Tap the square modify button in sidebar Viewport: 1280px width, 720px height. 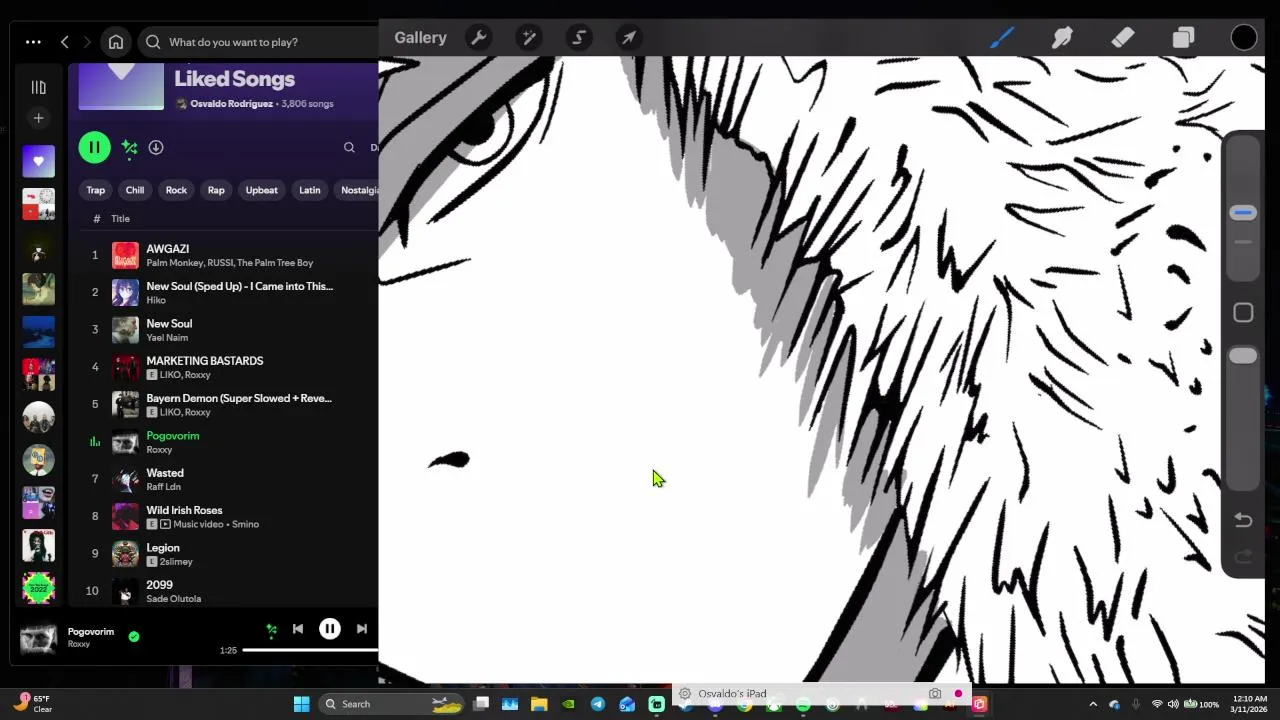coord(1243,313)
